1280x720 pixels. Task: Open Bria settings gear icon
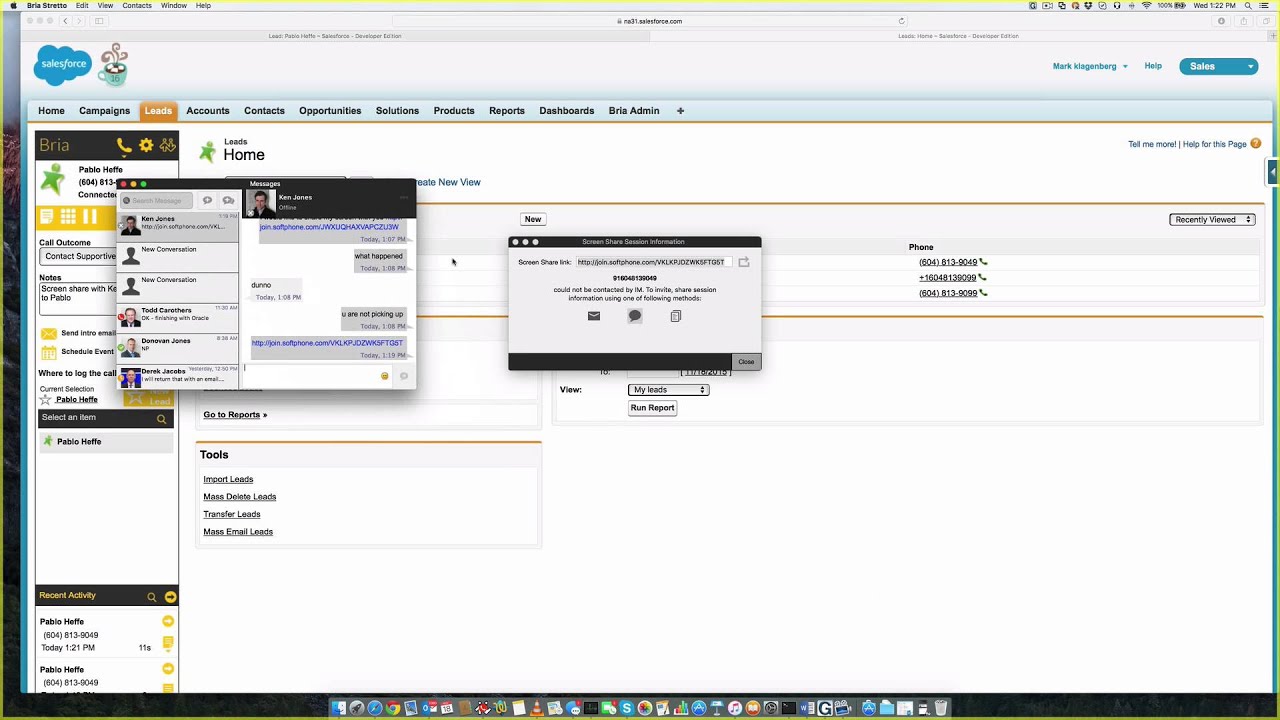[x=146, y=146]
